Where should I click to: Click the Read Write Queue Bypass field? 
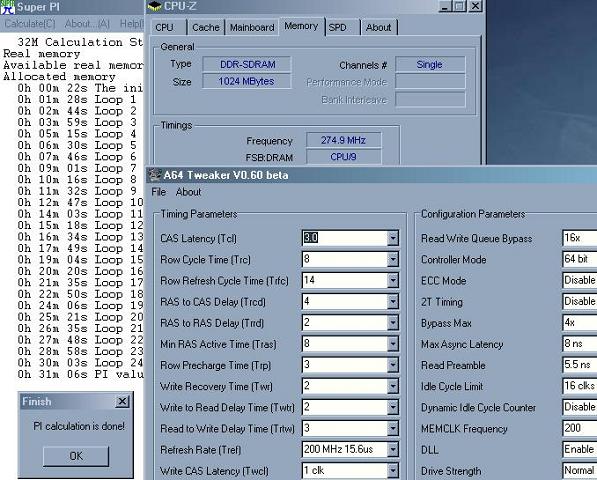click(579, 238)
